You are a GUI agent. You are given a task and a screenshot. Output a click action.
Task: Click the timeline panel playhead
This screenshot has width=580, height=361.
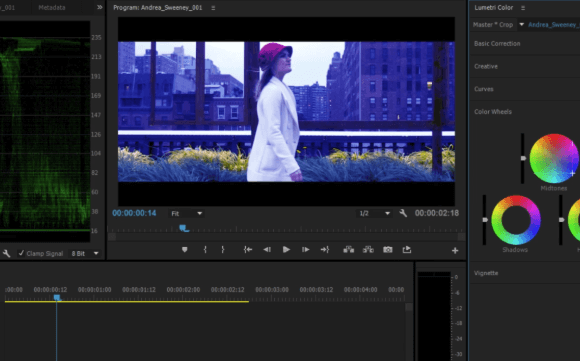[57, 297]
